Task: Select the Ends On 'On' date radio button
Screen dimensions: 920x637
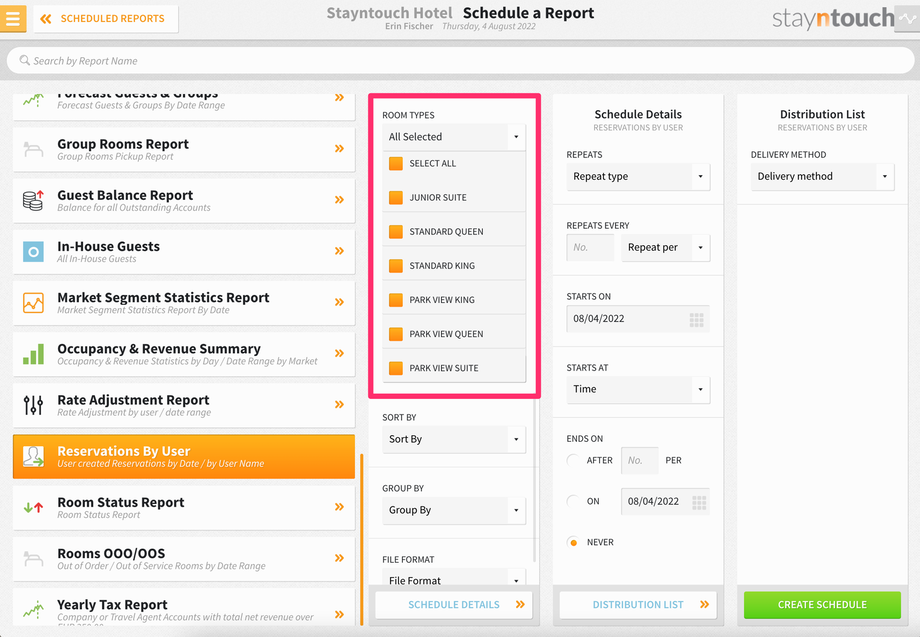Action: [573, 502]
